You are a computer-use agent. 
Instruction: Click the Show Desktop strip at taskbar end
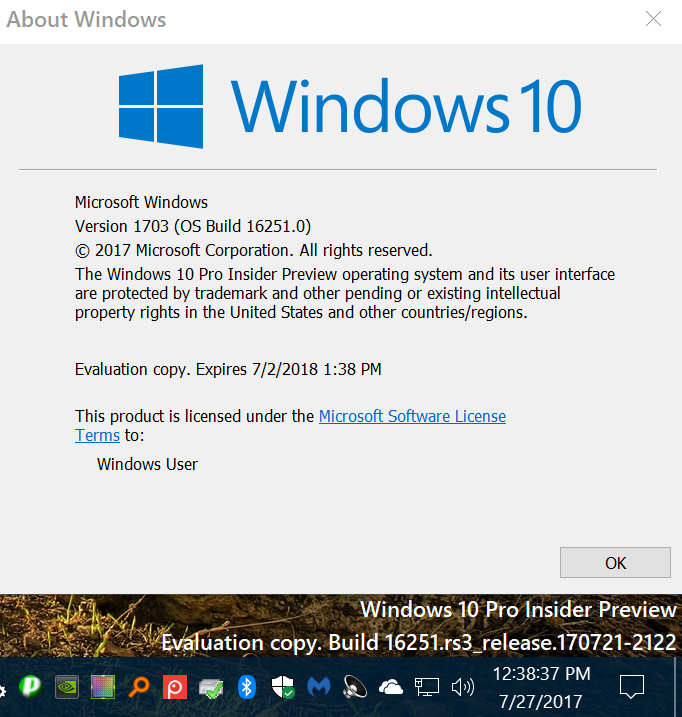click(677, 687)
